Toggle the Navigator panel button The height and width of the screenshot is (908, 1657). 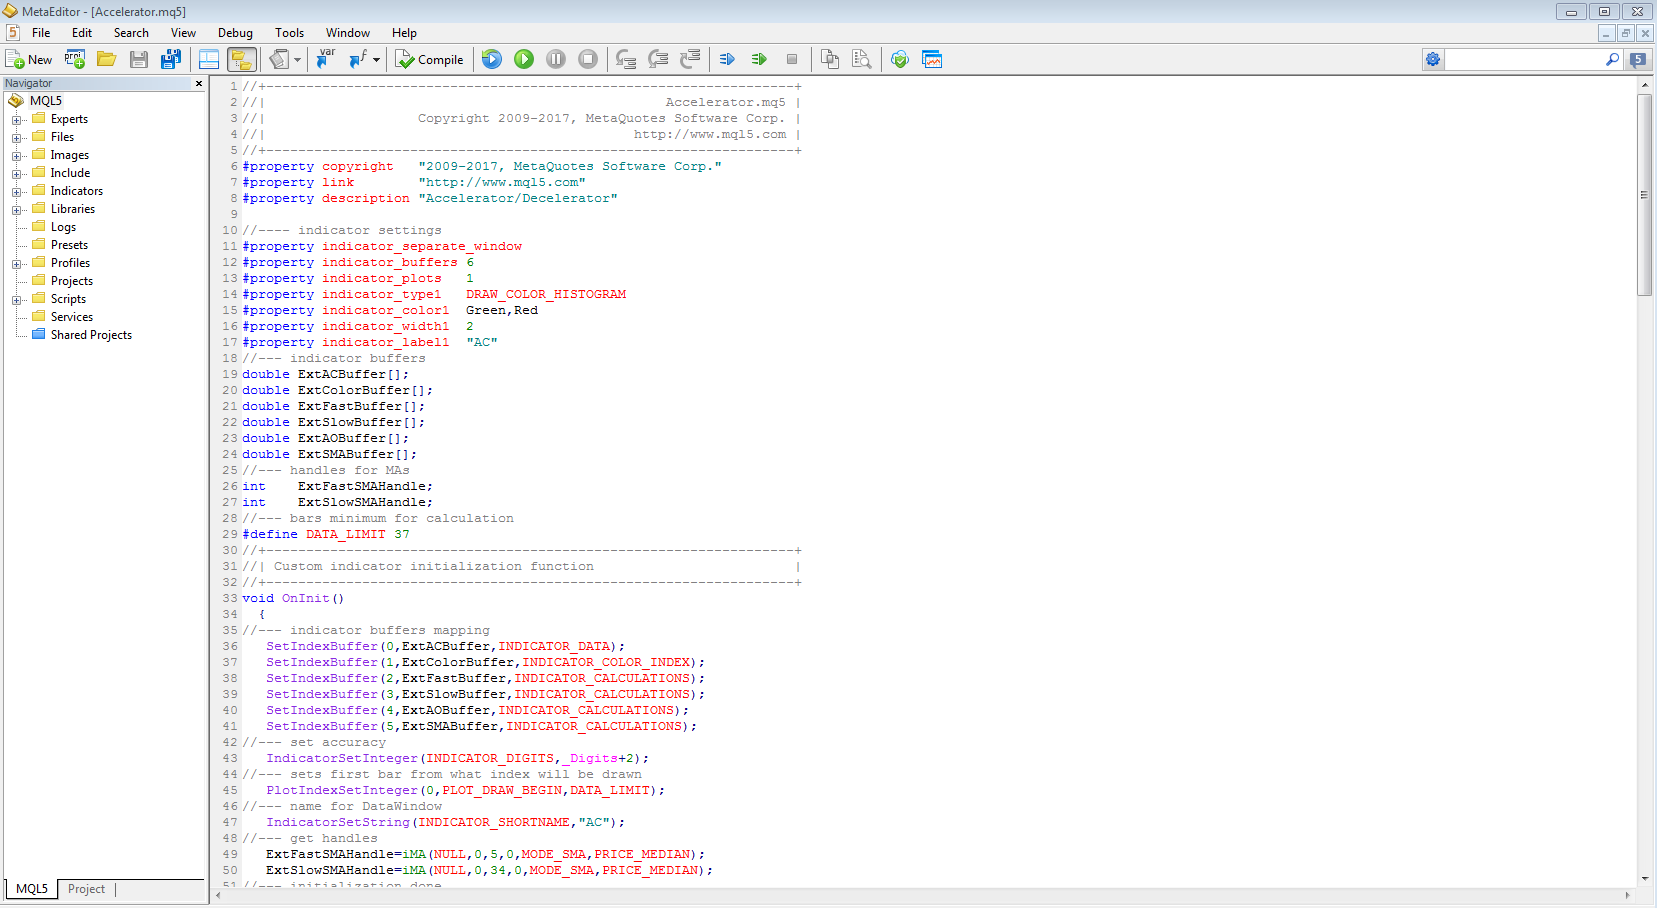[x=241, y=60]
